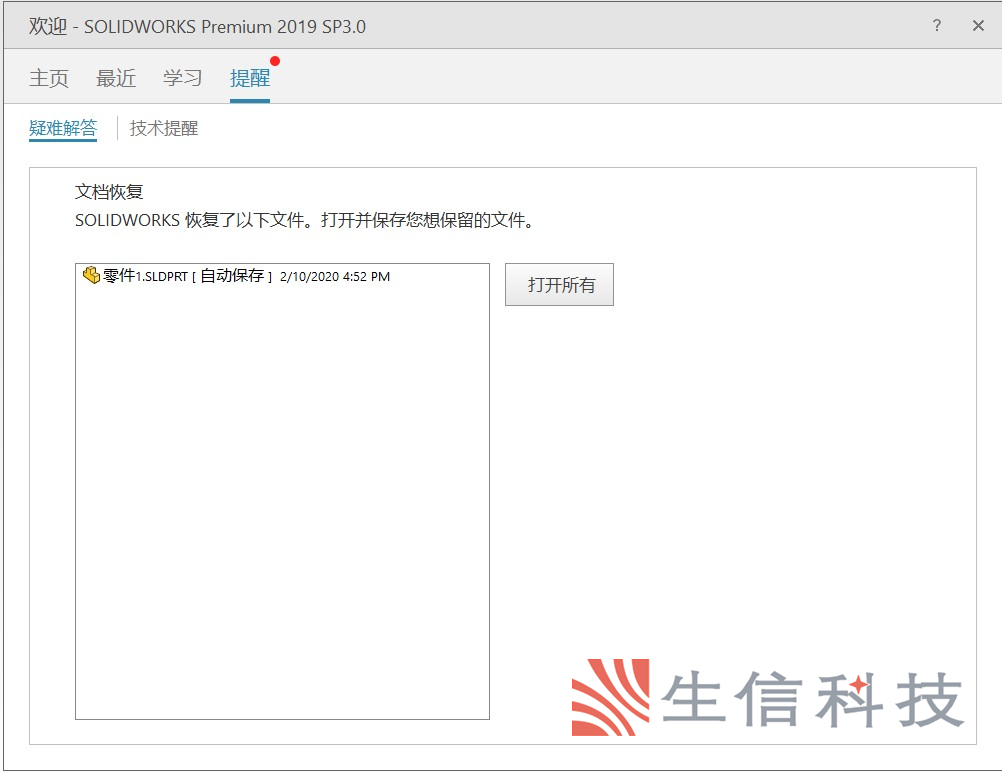Open the 最近 tab
The width and height of the screenshot is (1002, 773).
coord(115,78)
